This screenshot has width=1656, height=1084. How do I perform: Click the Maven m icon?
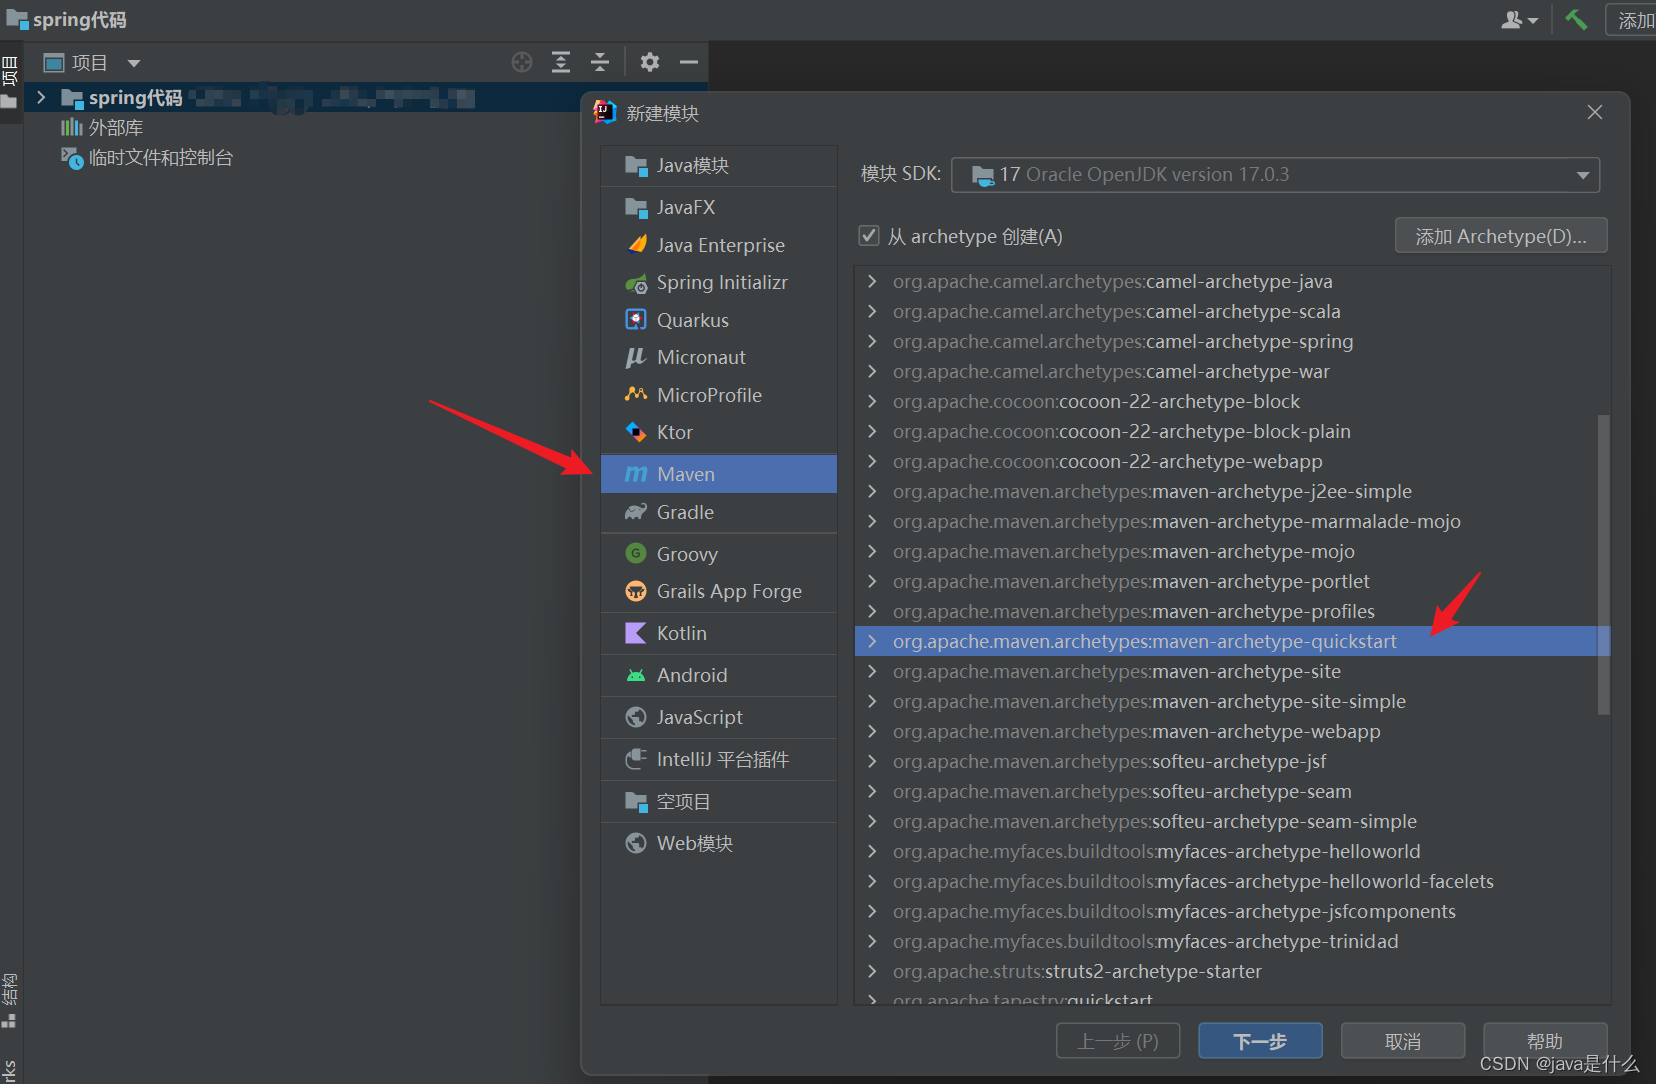(636, 474)
